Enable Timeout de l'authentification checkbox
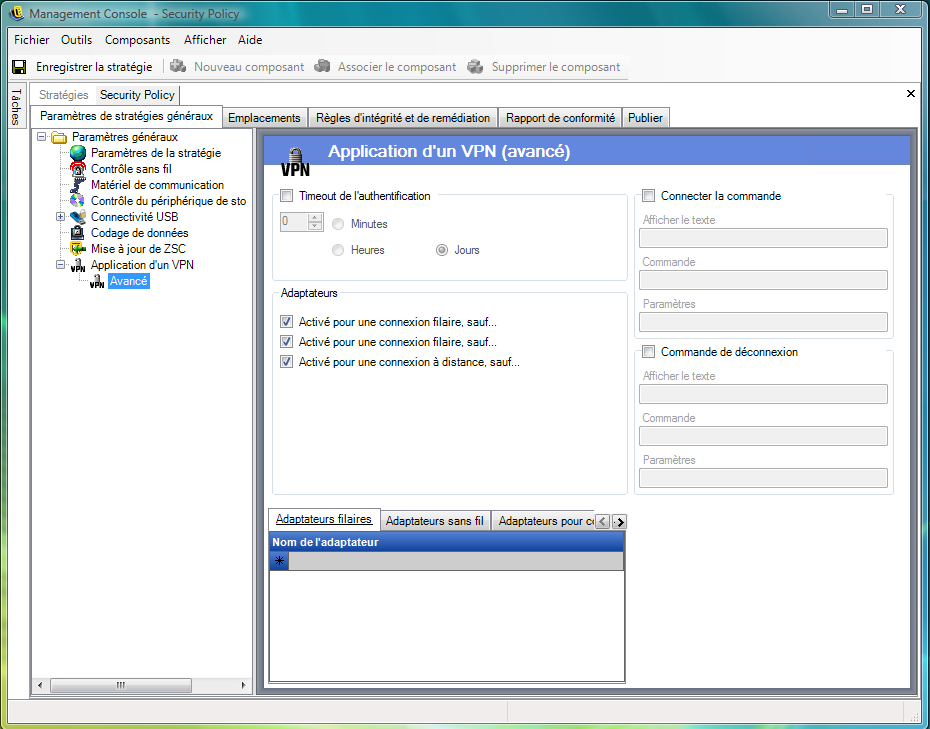The height and width of the screenshot is (729, 930). pos(287,196)
